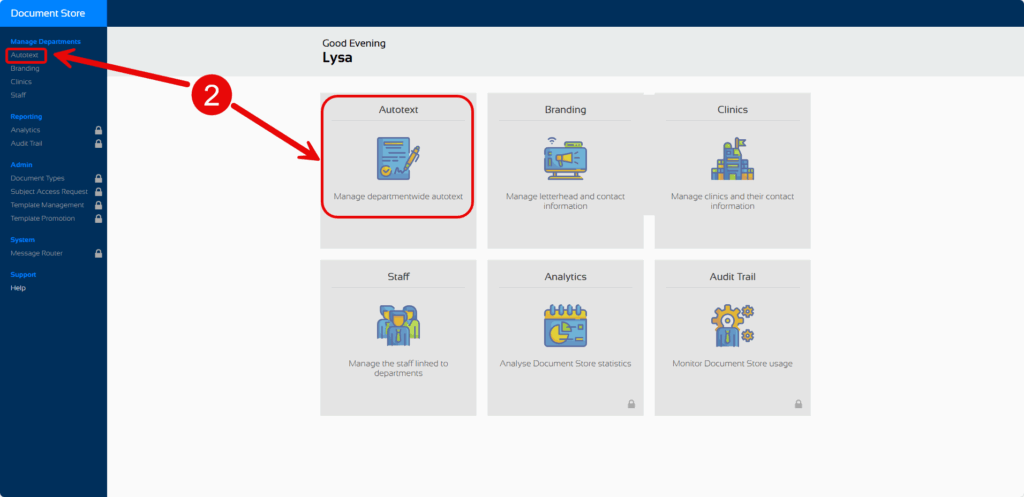Open Help under Support
Image resolution: width=1024 pixels, height=497 pixels.
[18, 288]
